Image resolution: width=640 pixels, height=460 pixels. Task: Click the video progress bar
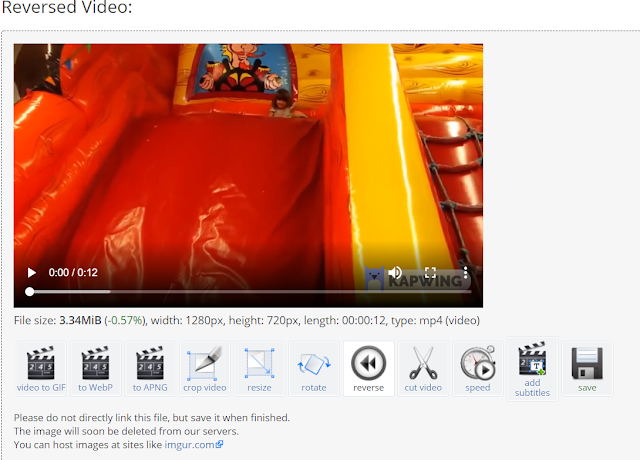(x=250, y=292)
